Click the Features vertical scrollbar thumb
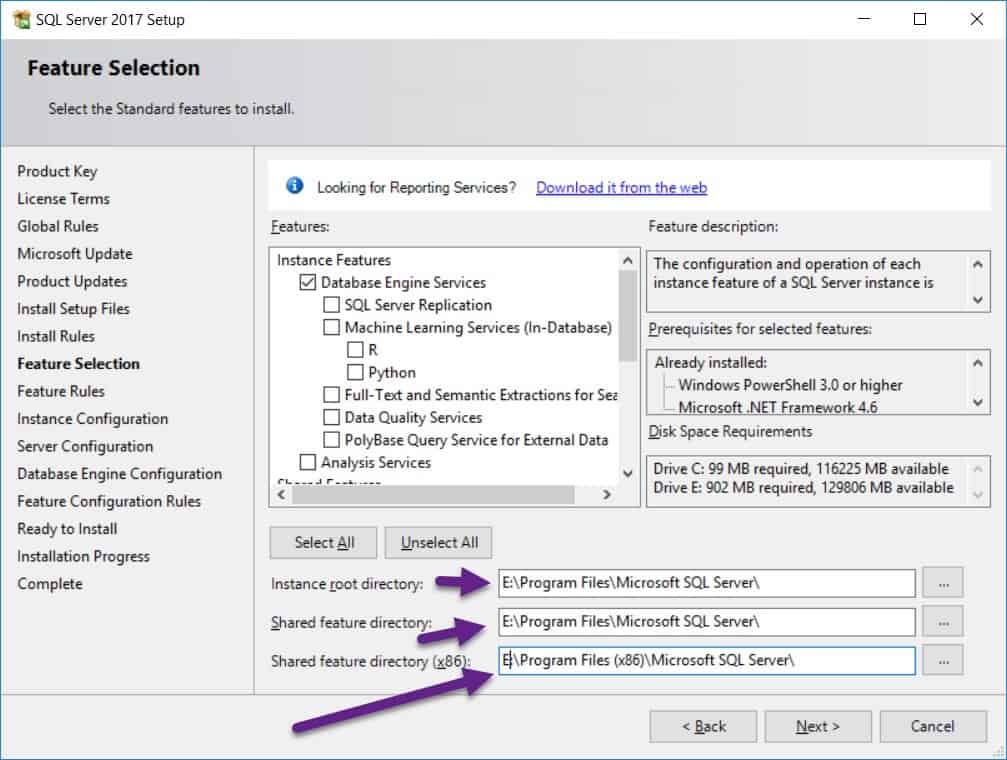Viewport: 1007px width, 760px height. click(x=627, y=315)
